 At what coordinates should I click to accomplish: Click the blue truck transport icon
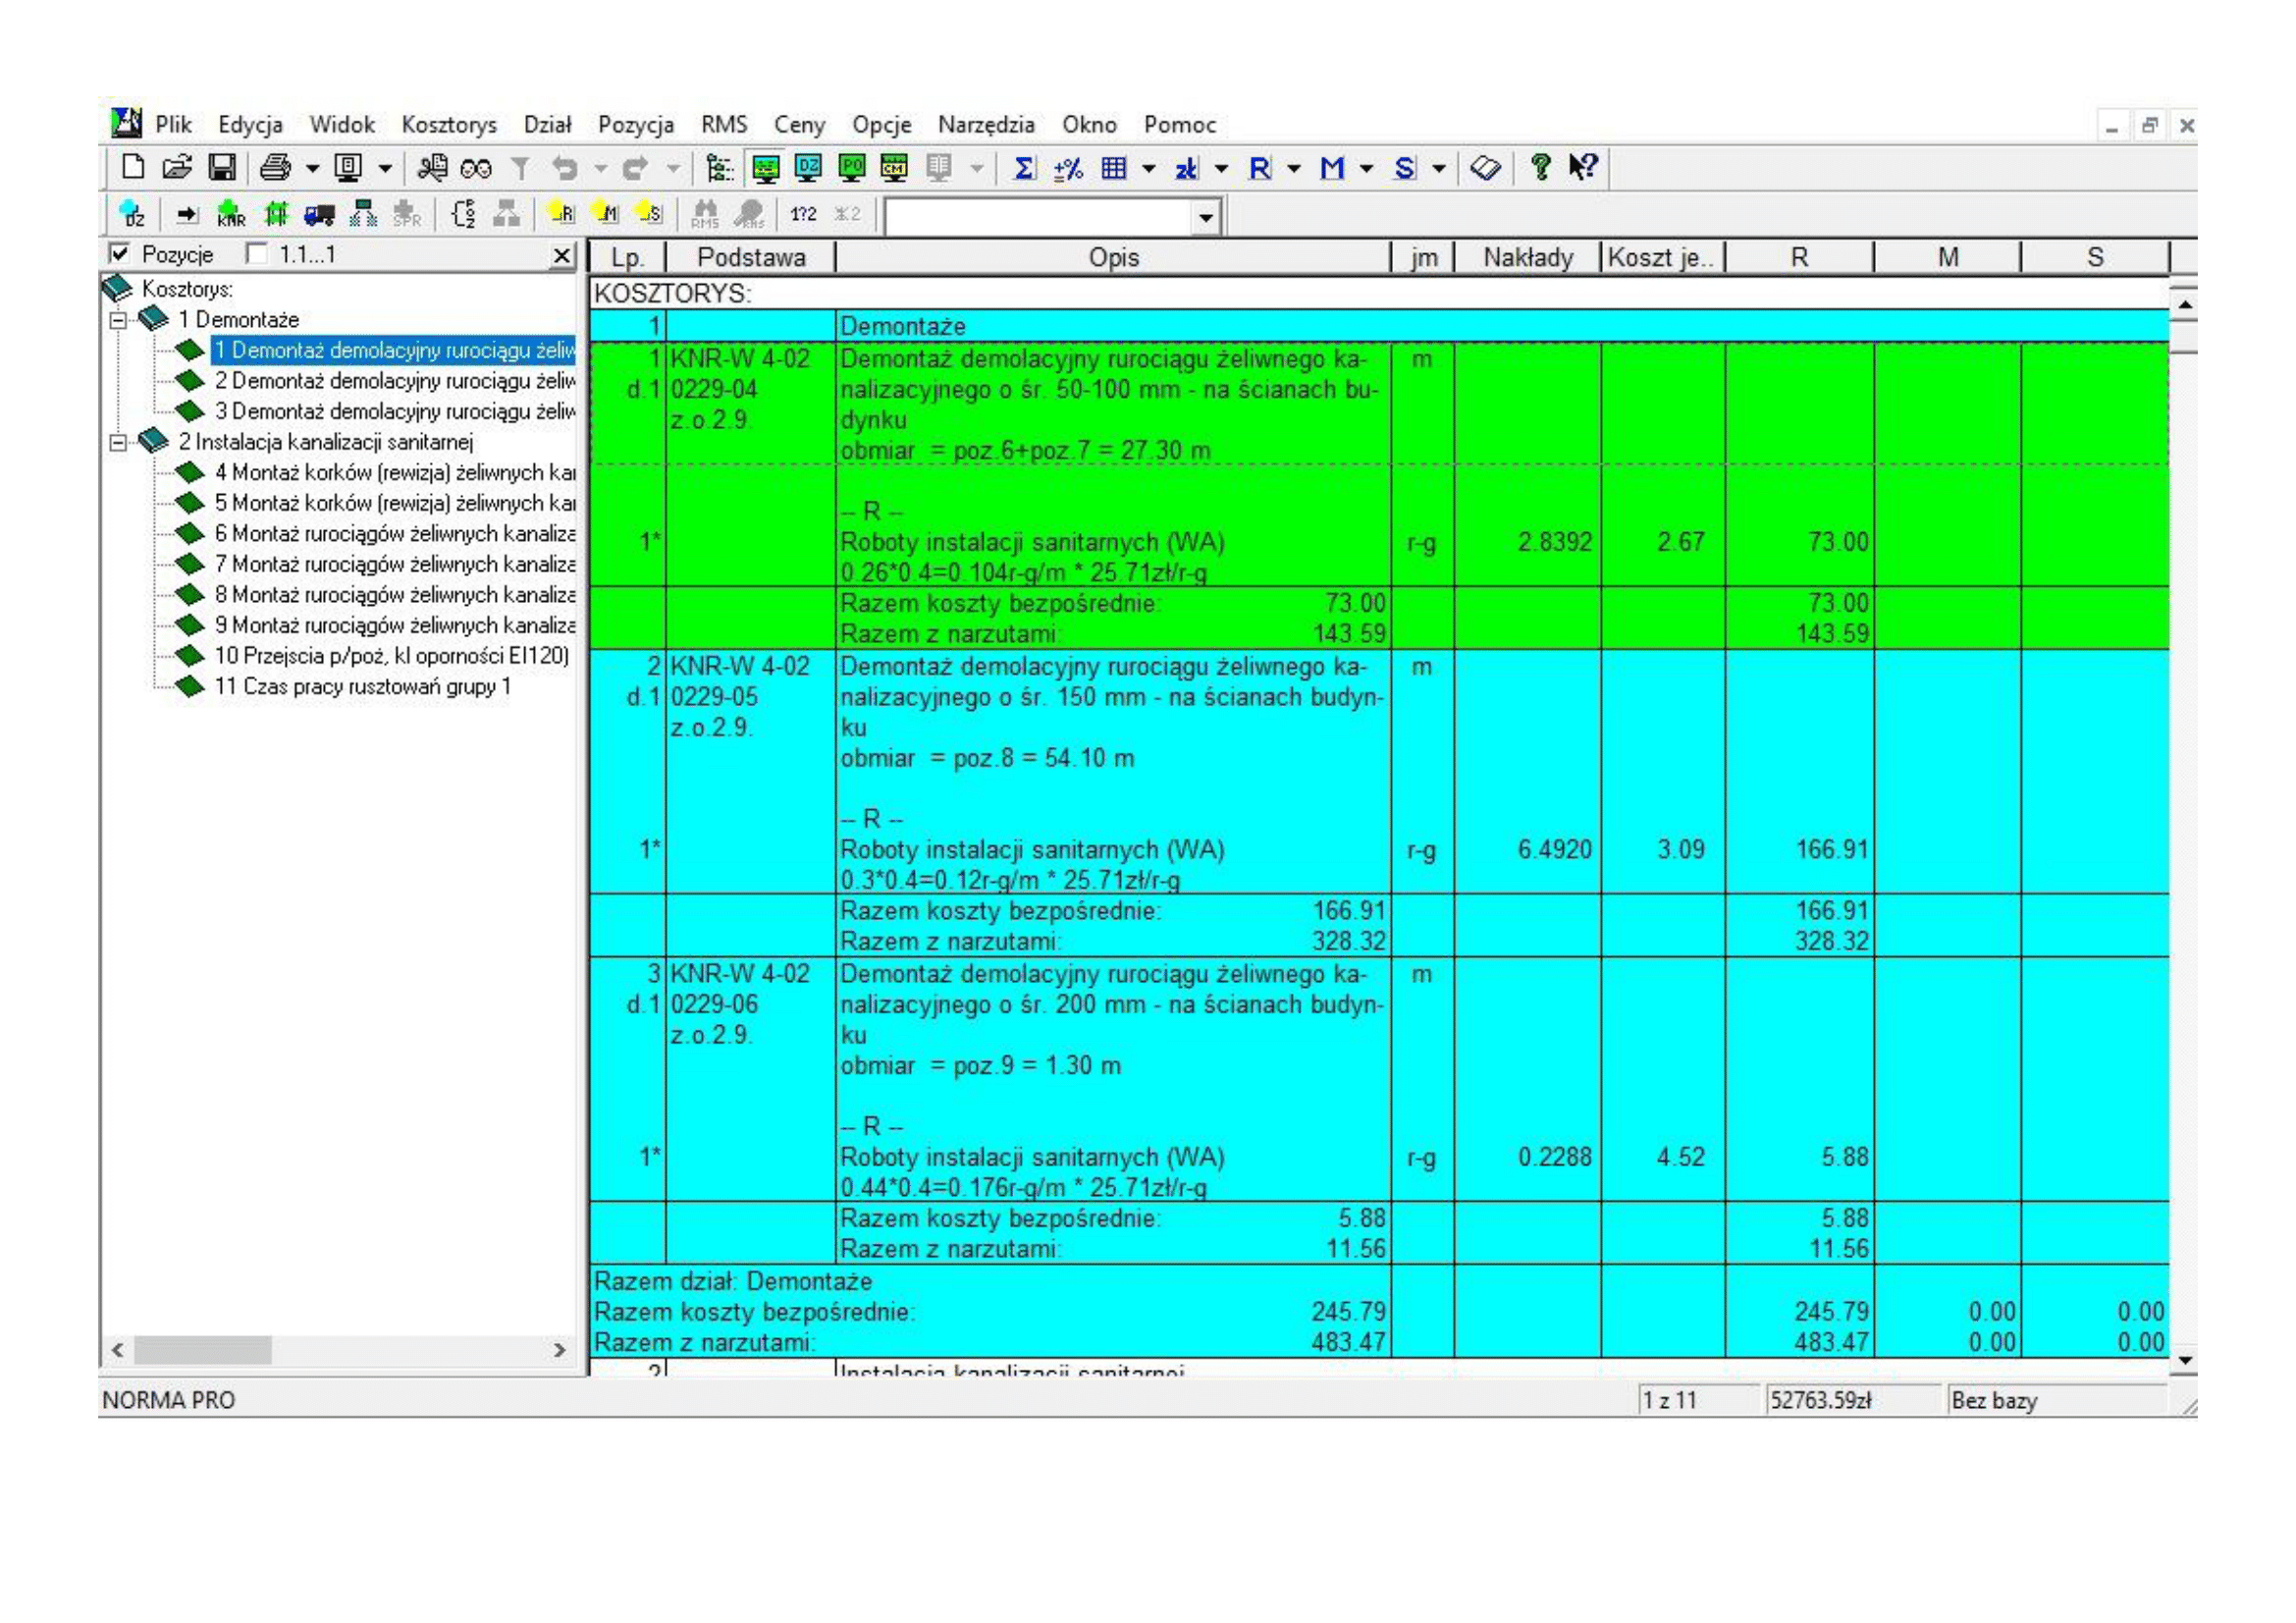[319, 214]
